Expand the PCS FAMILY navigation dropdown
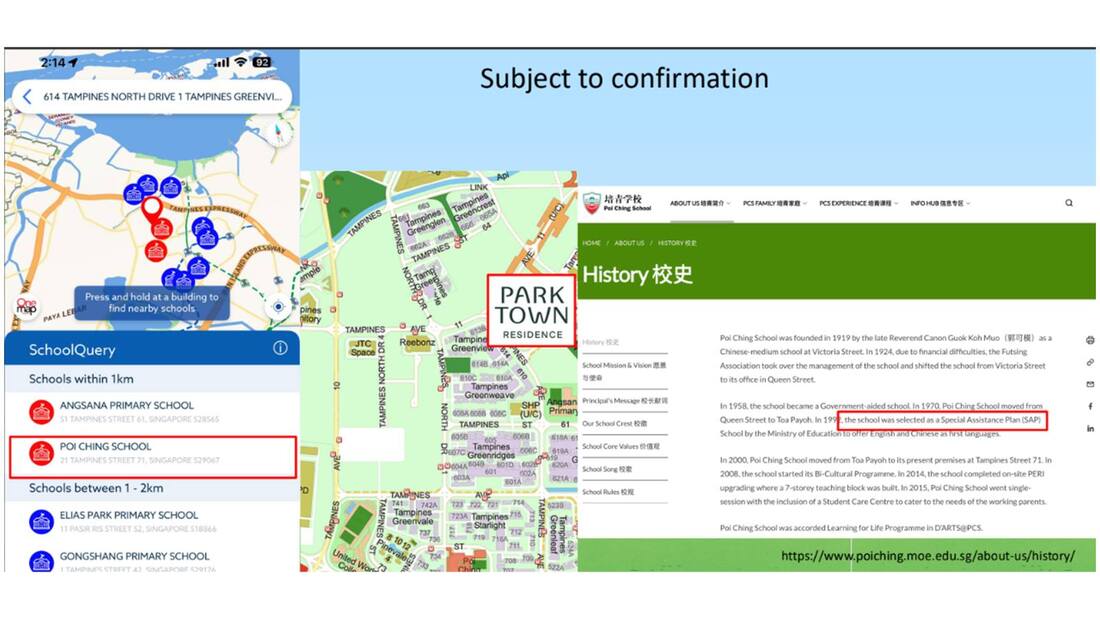The height and width of the screenshot is (619, 1100). point(775,203)
